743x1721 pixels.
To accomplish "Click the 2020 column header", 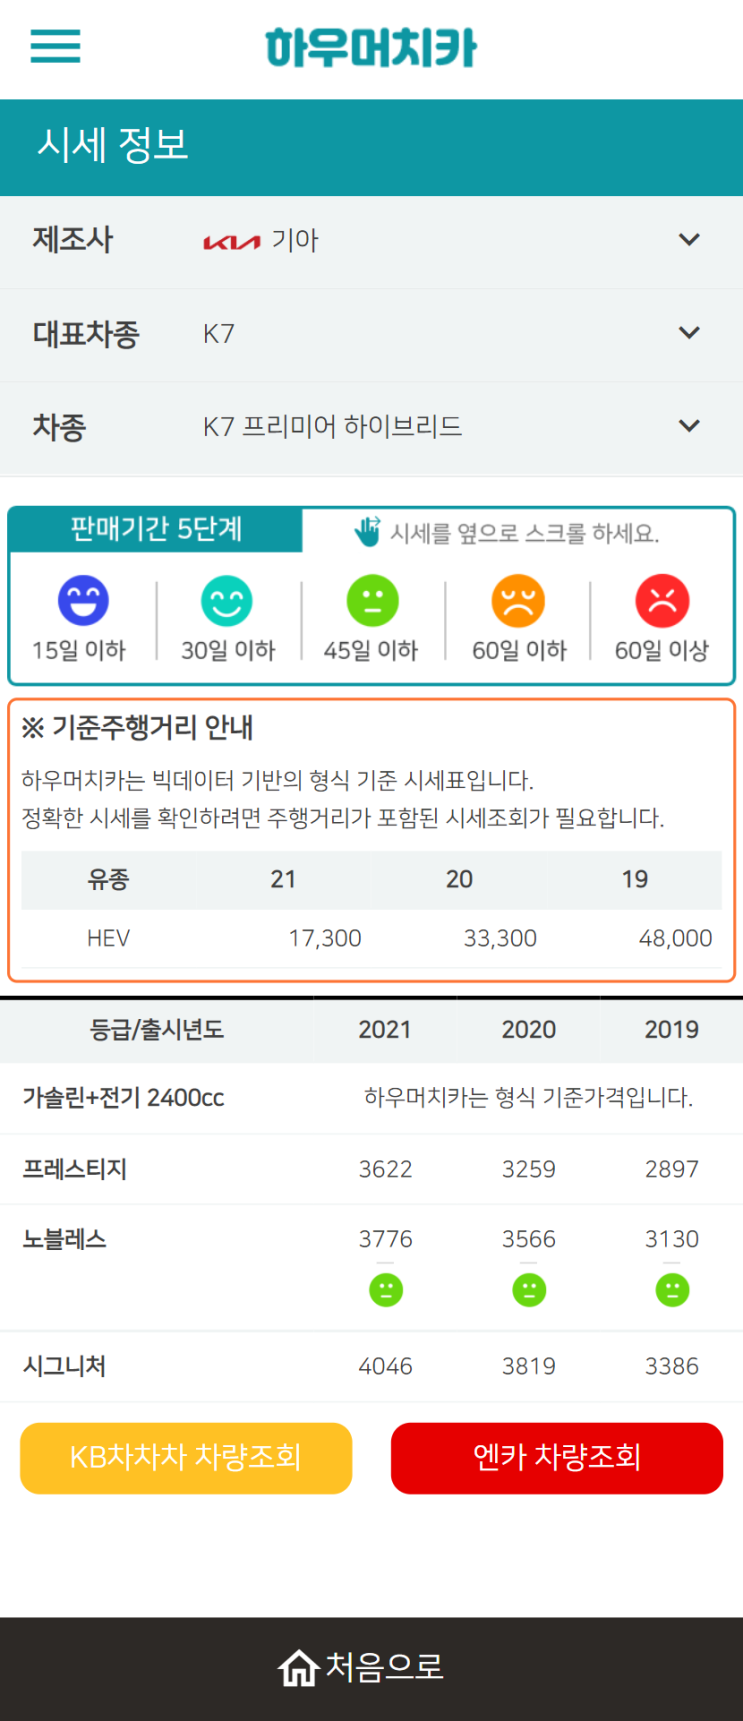I will tap(529, 1030).
